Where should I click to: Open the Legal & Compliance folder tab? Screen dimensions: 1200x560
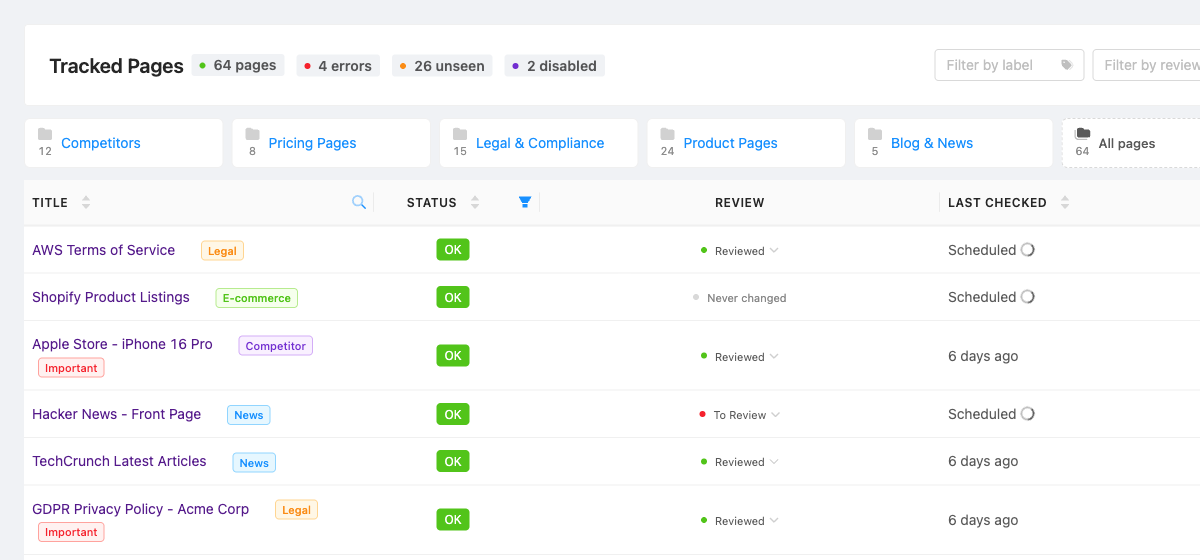(x=538, y=143)
